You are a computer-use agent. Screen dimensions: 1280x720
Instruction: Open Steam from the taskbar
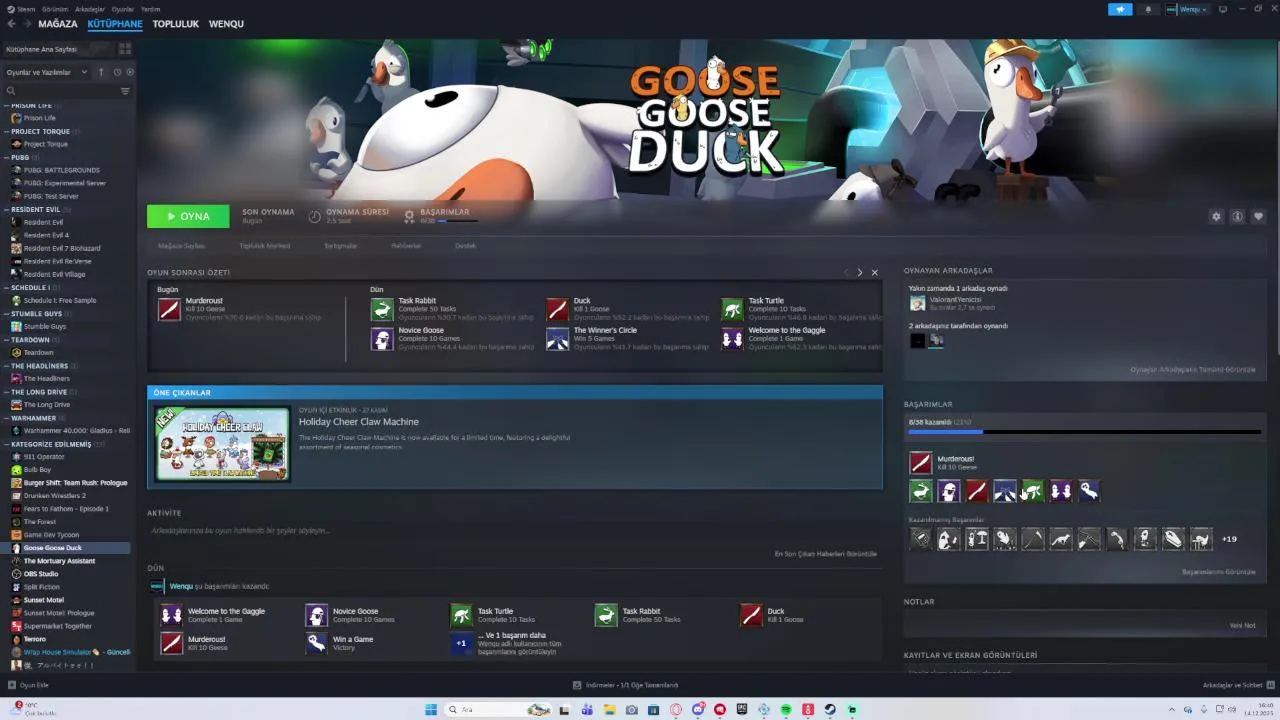[x=830, y=710]
